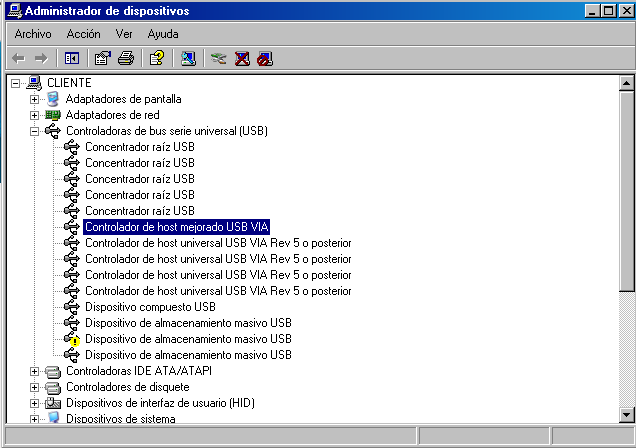The width and height of the screenshot is (636, 448).
Task: Maximize the Administrador de dispositivos window
Action: 608,11
